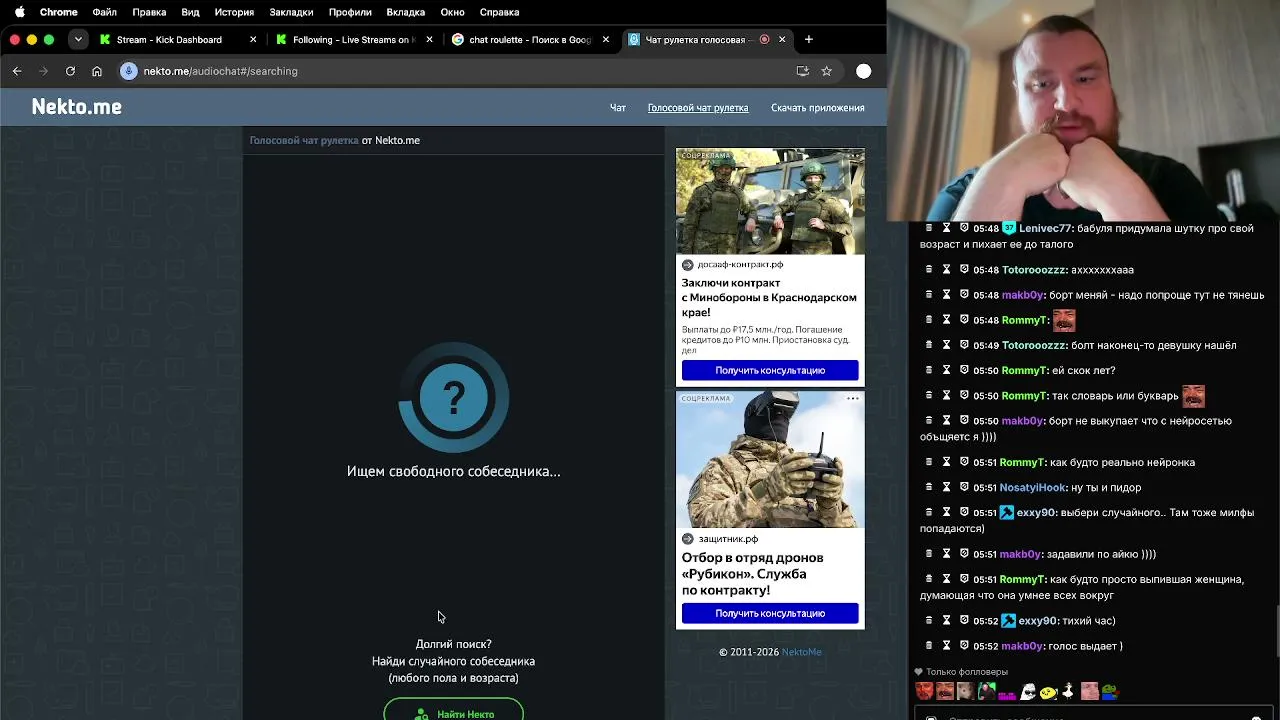Switch to chat roulette Google search tab
This screenshot has width=1280, height=720.
coord(528,40)
